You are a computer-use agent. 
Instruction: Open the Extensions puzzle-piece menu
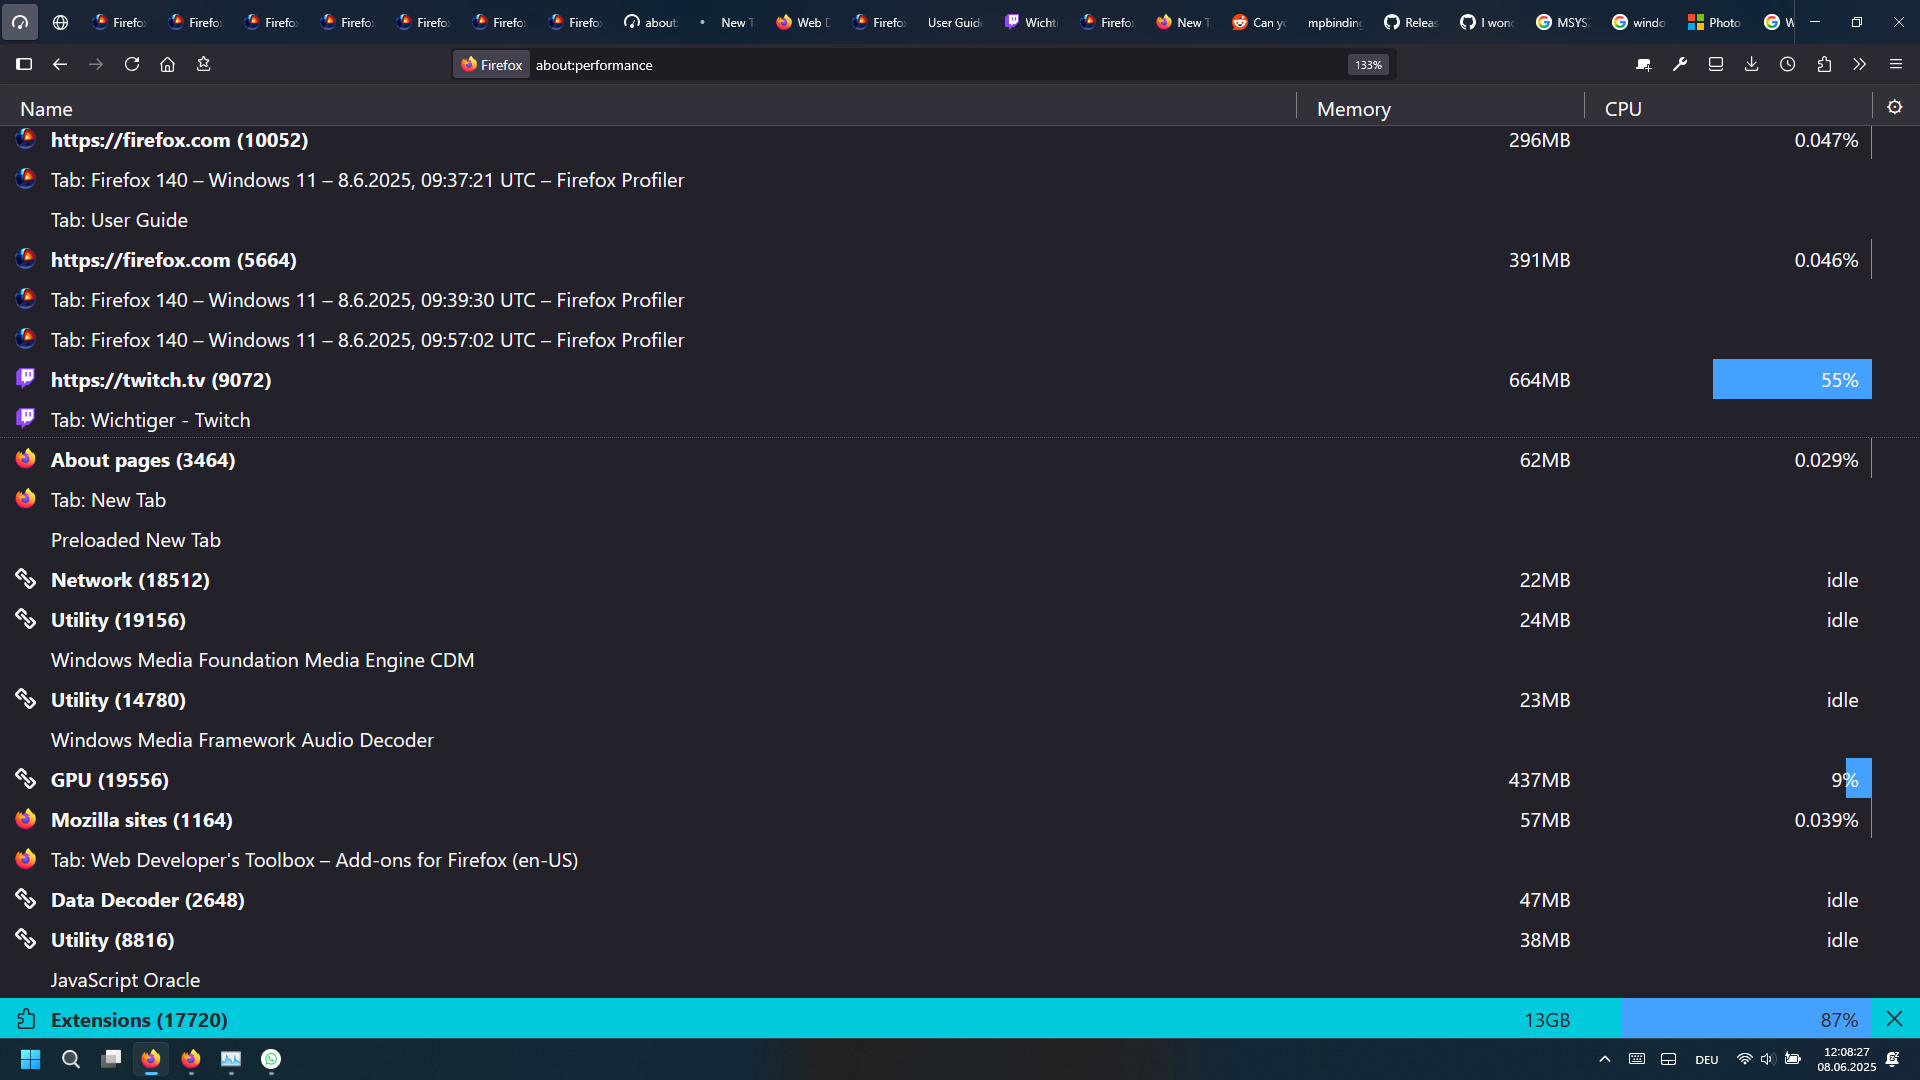(1824, 64)
